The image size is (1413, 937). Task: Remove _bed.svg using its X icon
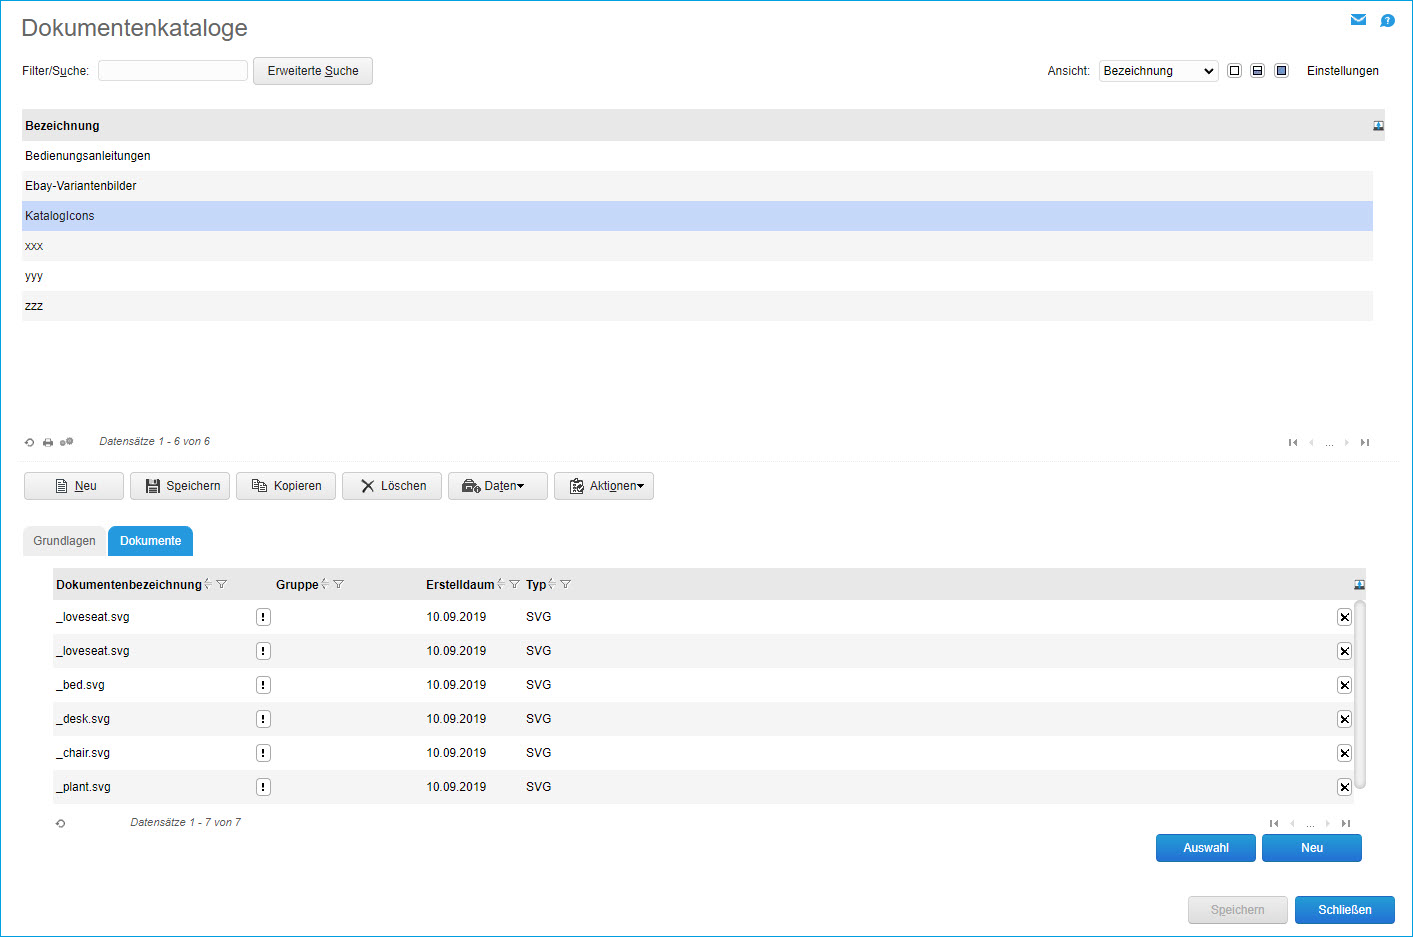coord(1344,685)
